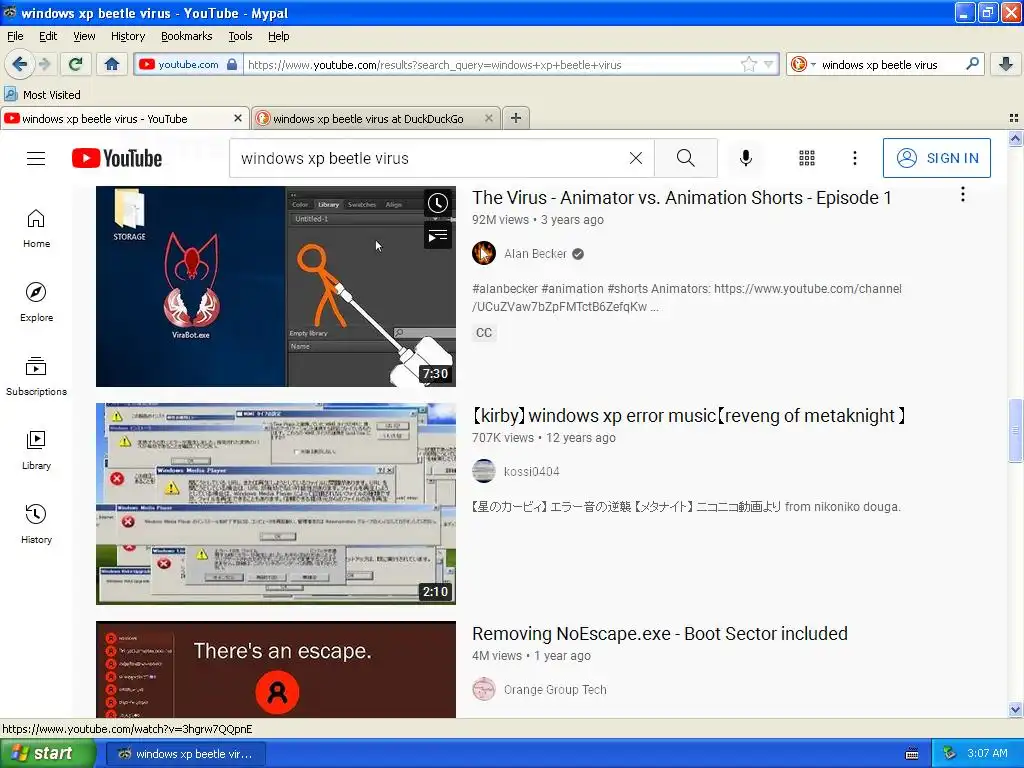Click the SIGN IN button
This screenshot has height=768, width=1024.
936,158
